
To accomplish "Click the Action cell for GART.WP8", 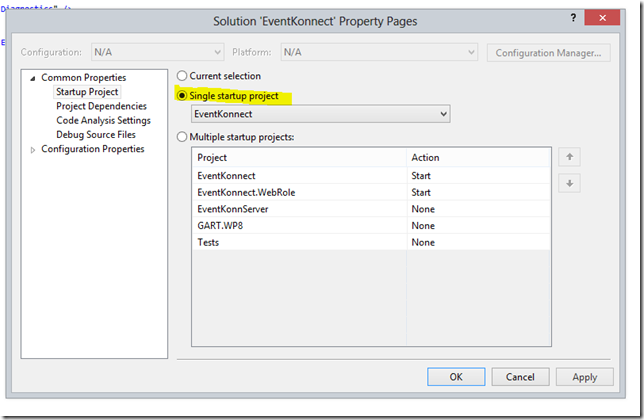I will coord(478,226).
